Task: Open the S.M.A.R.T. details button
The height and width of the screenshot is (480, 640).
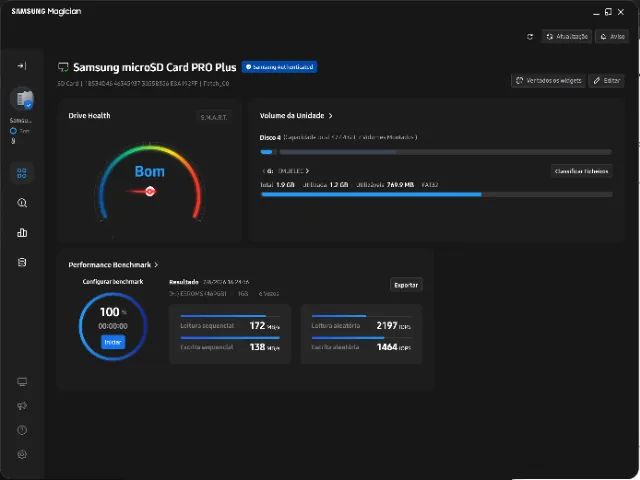Action: click(214, 117)
